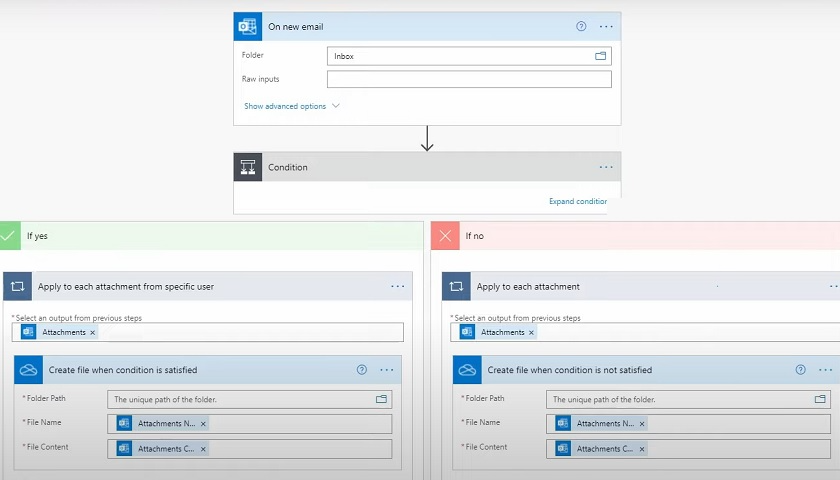Click the loop icon of Apply to each attachment in If no
Image resolution: width=840 pixels, height=480 pixels.
tap(456, 287)
